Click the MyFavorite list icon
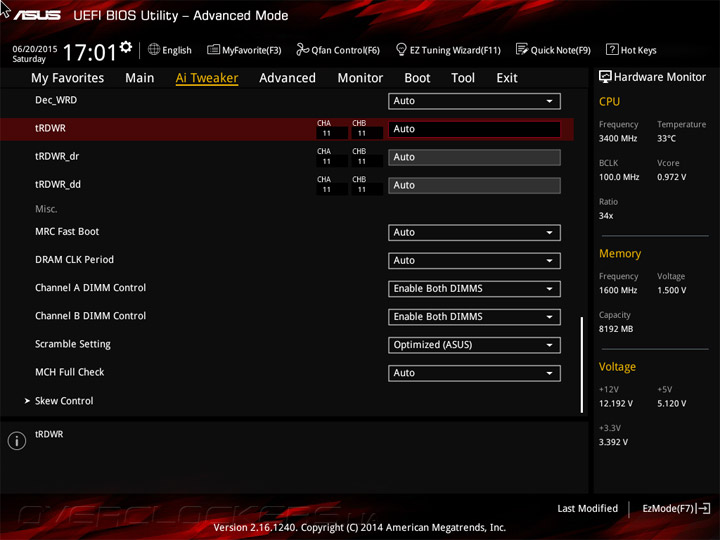This screenshot has height=540, width=720. click(213, 50)
